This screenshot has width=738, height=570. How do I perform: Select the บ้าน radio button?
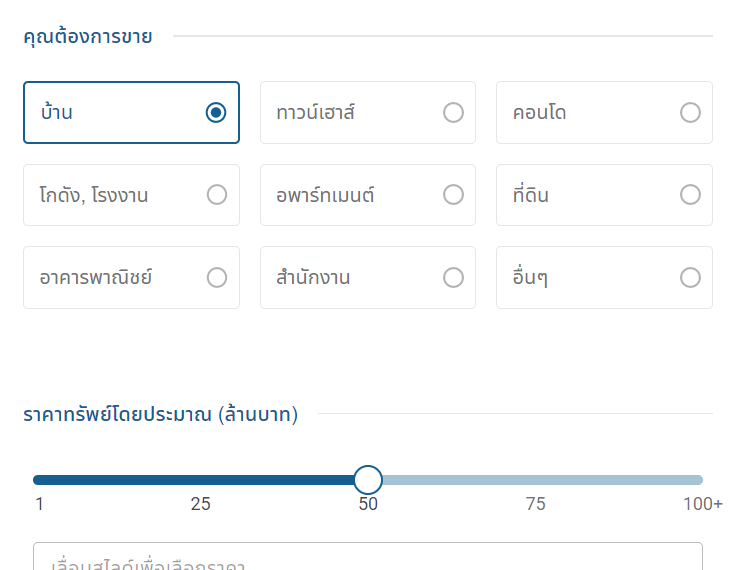pos(216,113)
